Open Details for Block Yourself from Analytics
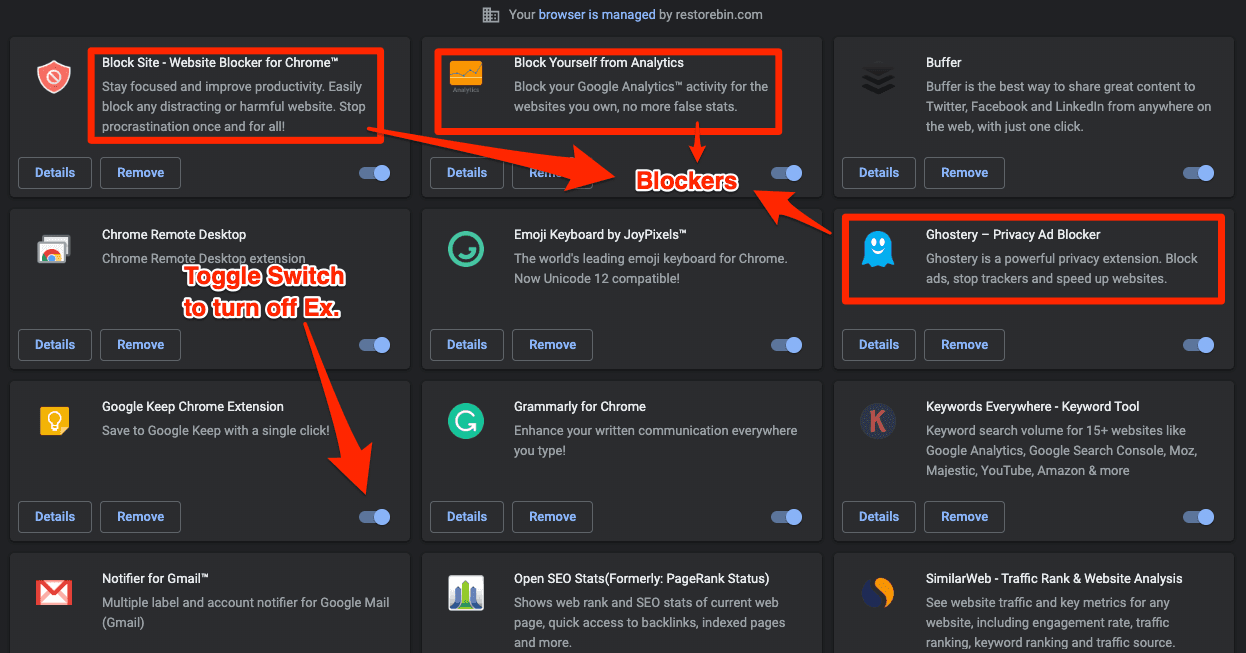1246x653 pixels. [x=467, y=173]
